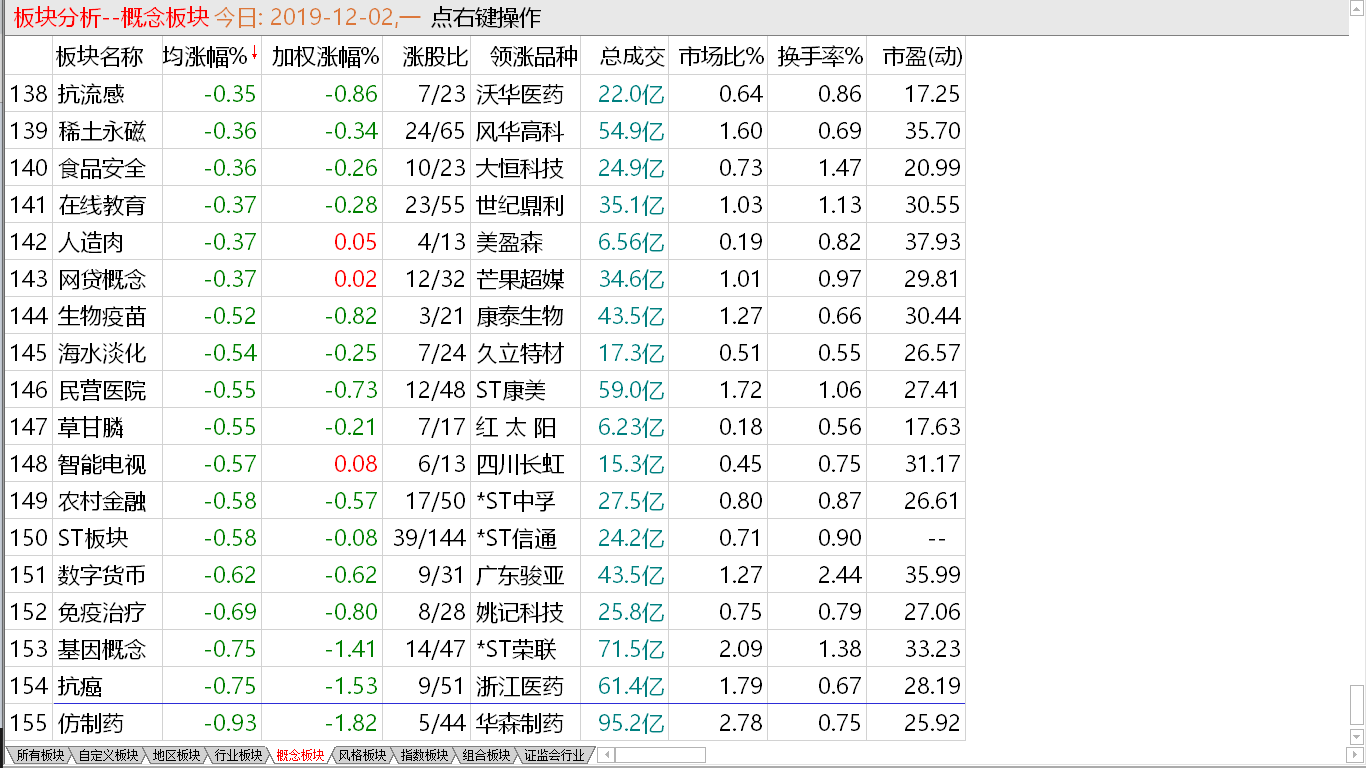Click the vertical scrollbar thumb

[1357, 707]
